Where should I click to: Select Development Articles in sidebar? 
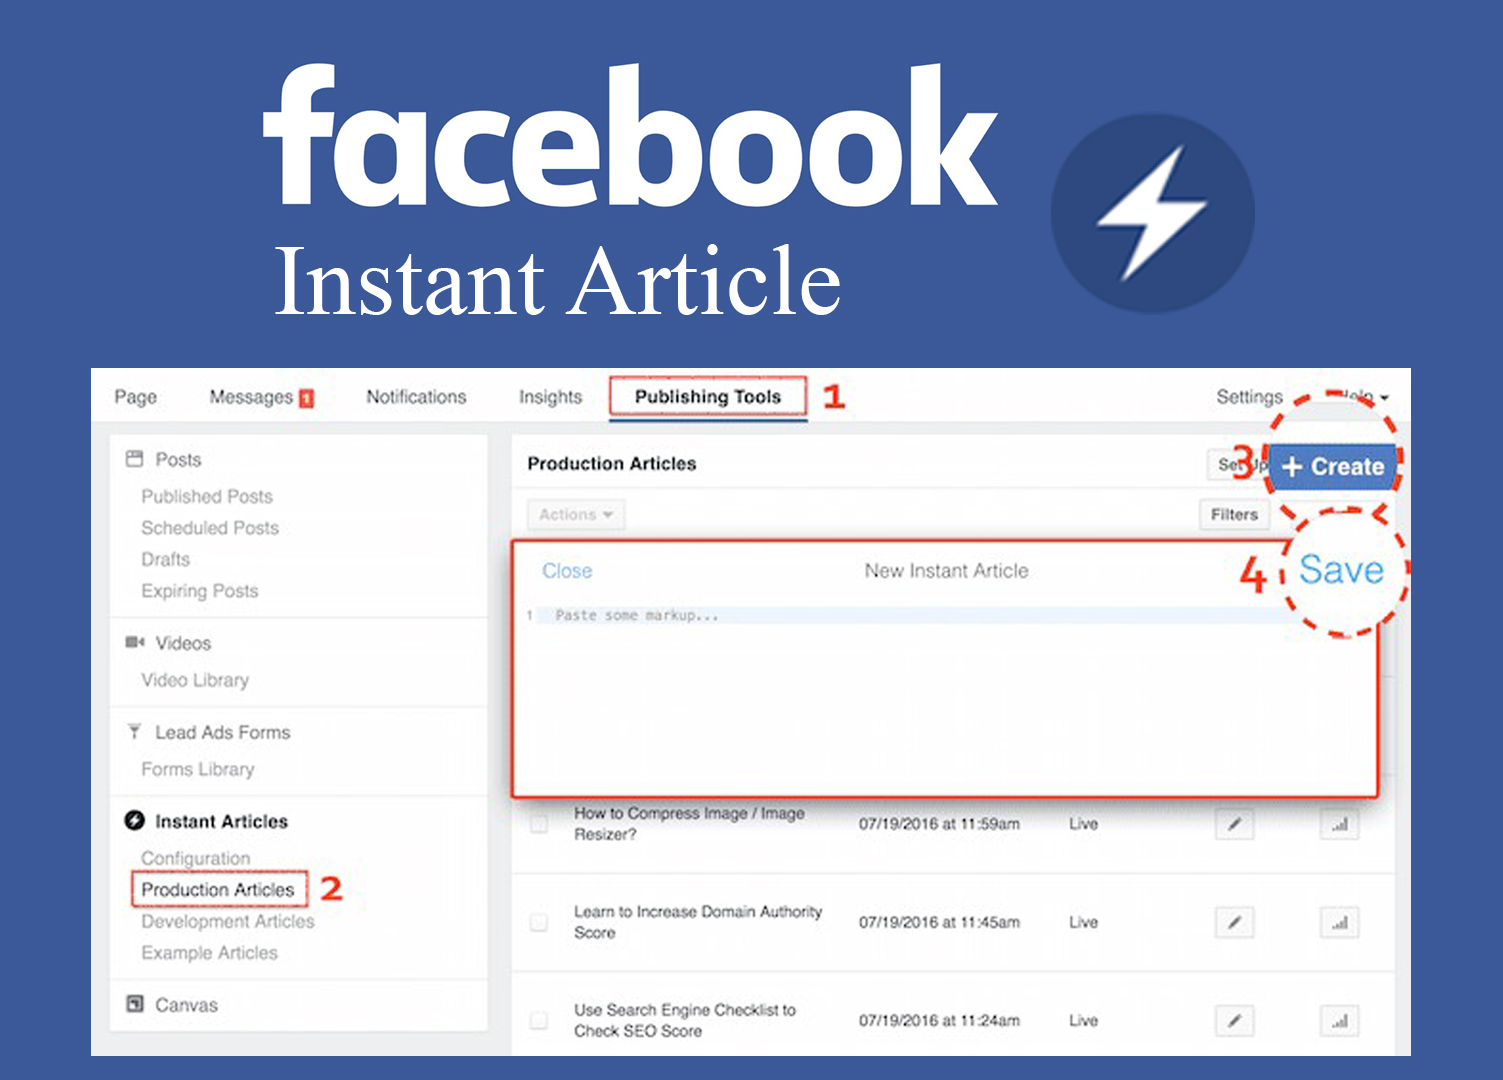[x=228, y=921]
